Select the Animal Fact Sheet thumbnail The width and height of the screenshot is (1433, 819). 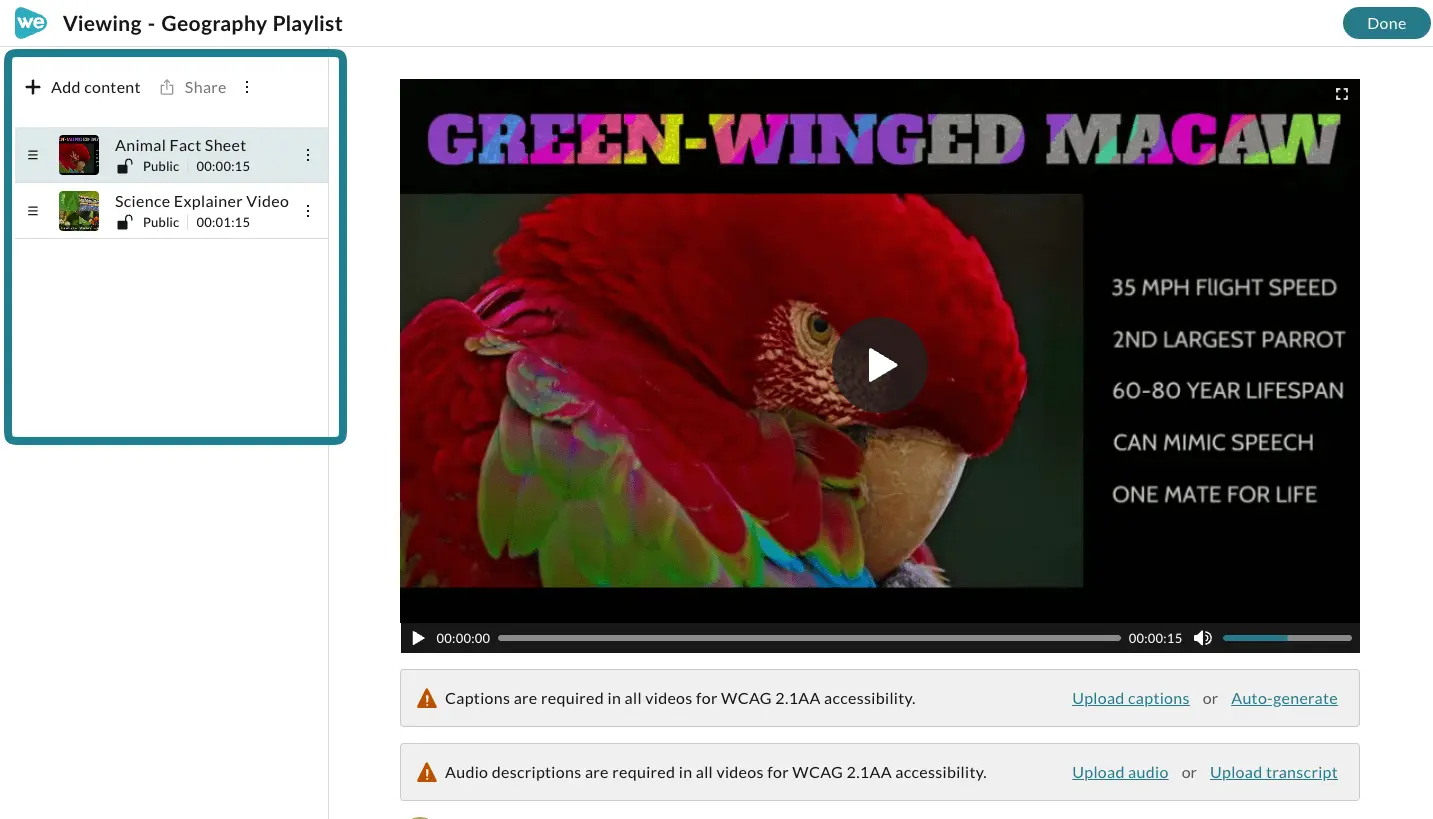[79, 155]
